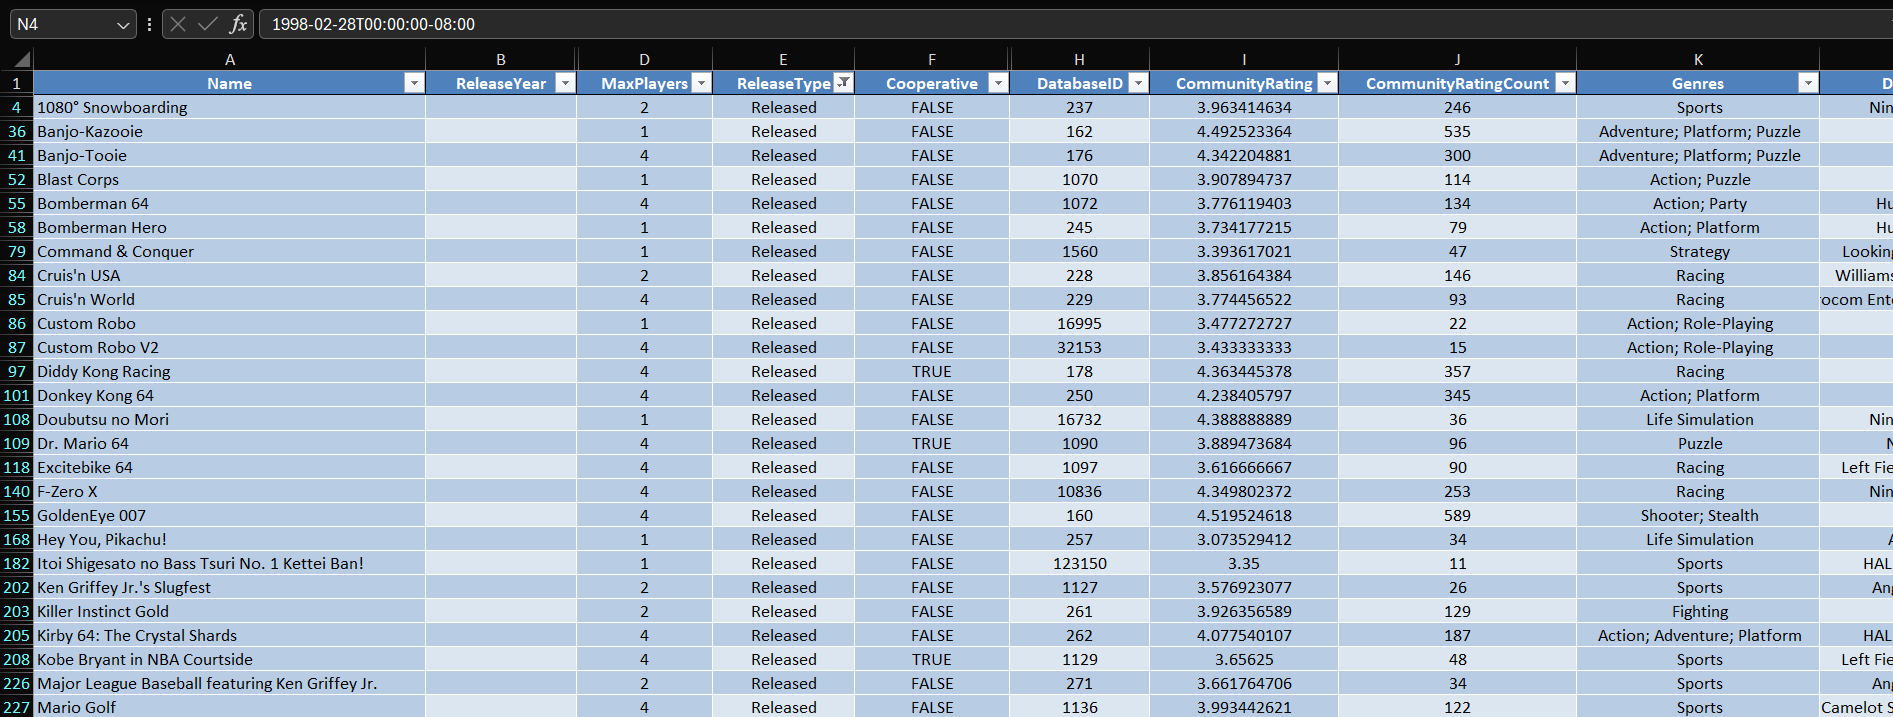
Task: Select column A header
Action: pyautogui.click(x=230, y=60)
